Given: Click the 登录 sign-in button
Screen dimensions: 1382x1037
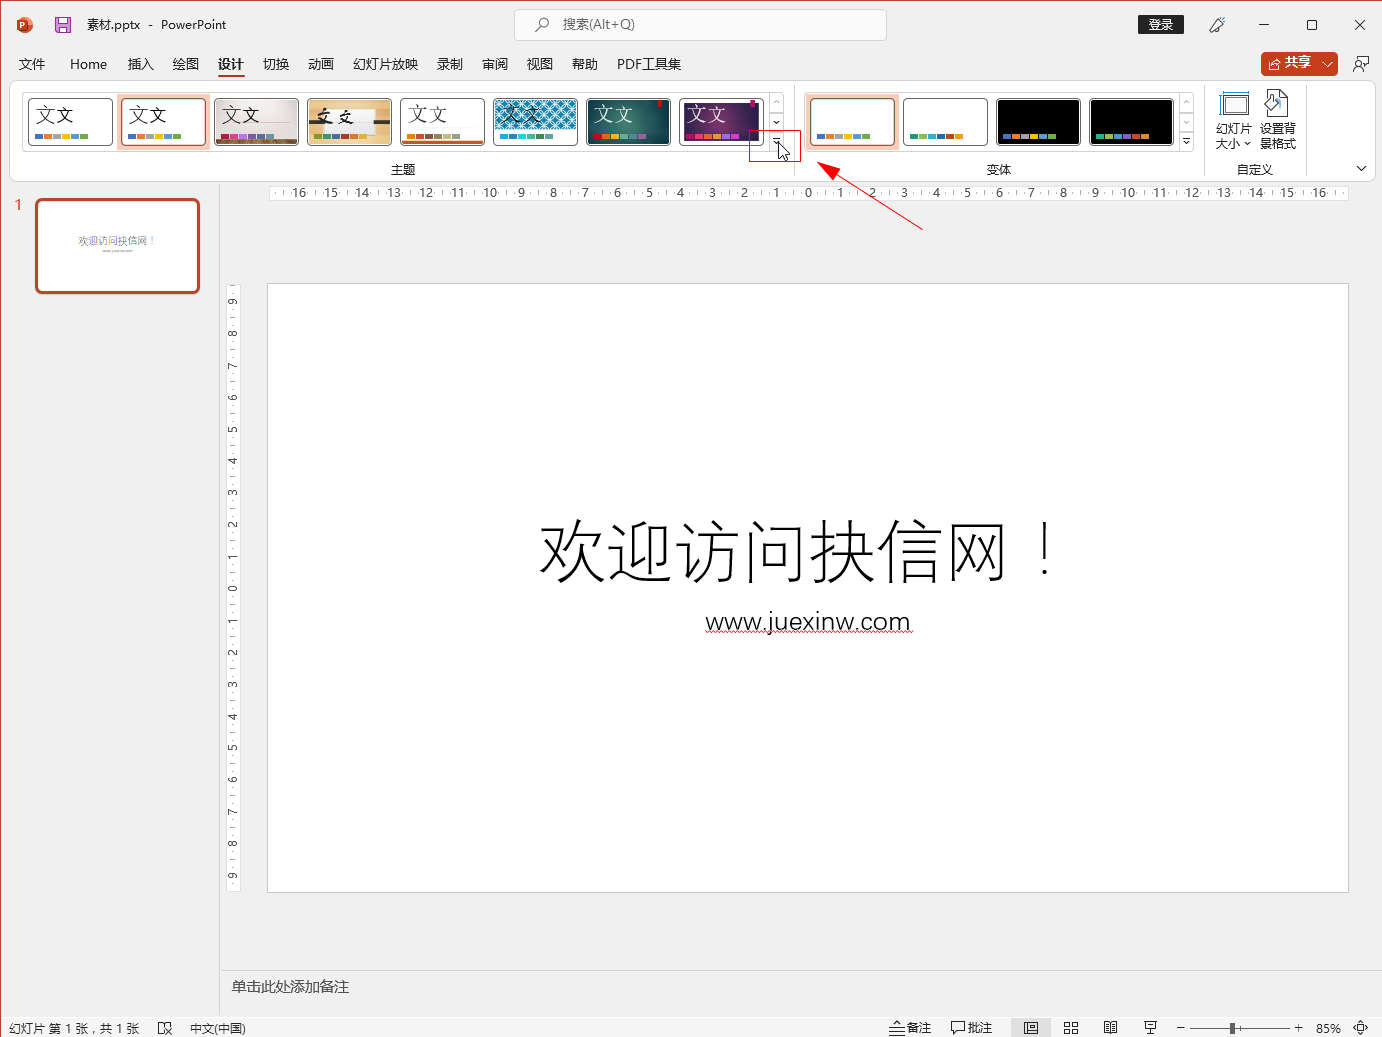Looking at the screenshot, I should [1161, 25].
